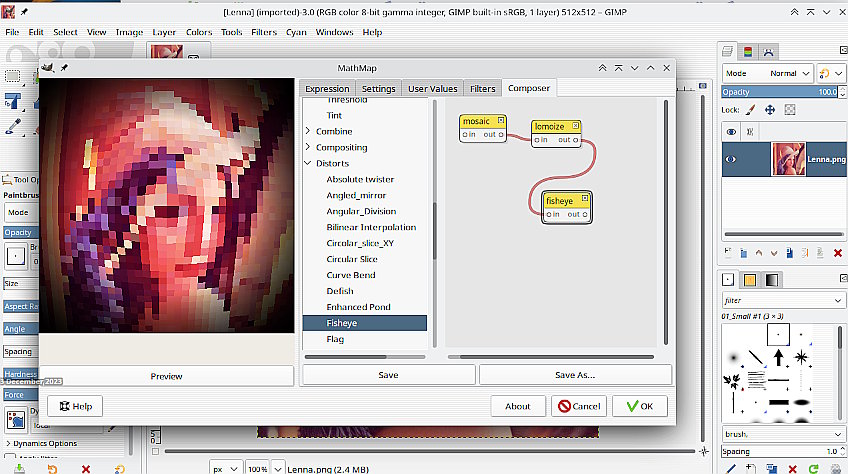The height and width of the screenshot is (474, 848).
Task: Open the px unit dropdown in status bar
Action: coord(225,469)
